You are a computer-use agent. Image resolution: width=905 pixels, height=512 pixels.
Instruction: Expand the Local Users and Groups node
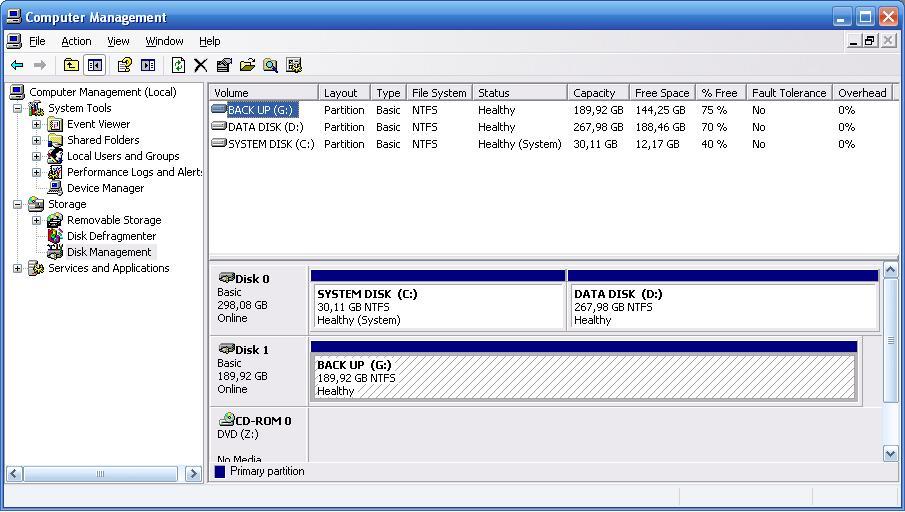(36, 156)
